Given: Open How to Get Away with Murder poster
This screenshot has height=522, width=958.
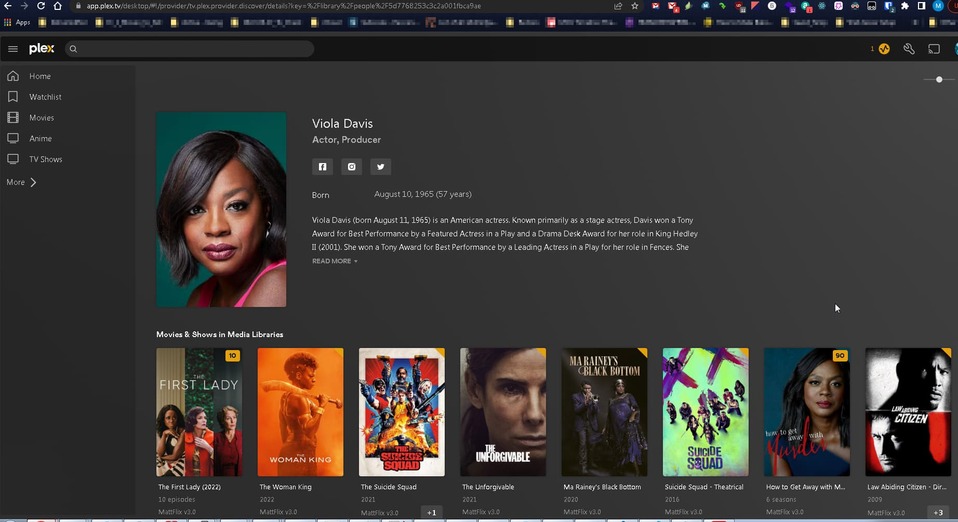Looking at the screenshot, I should click(807, 412).
